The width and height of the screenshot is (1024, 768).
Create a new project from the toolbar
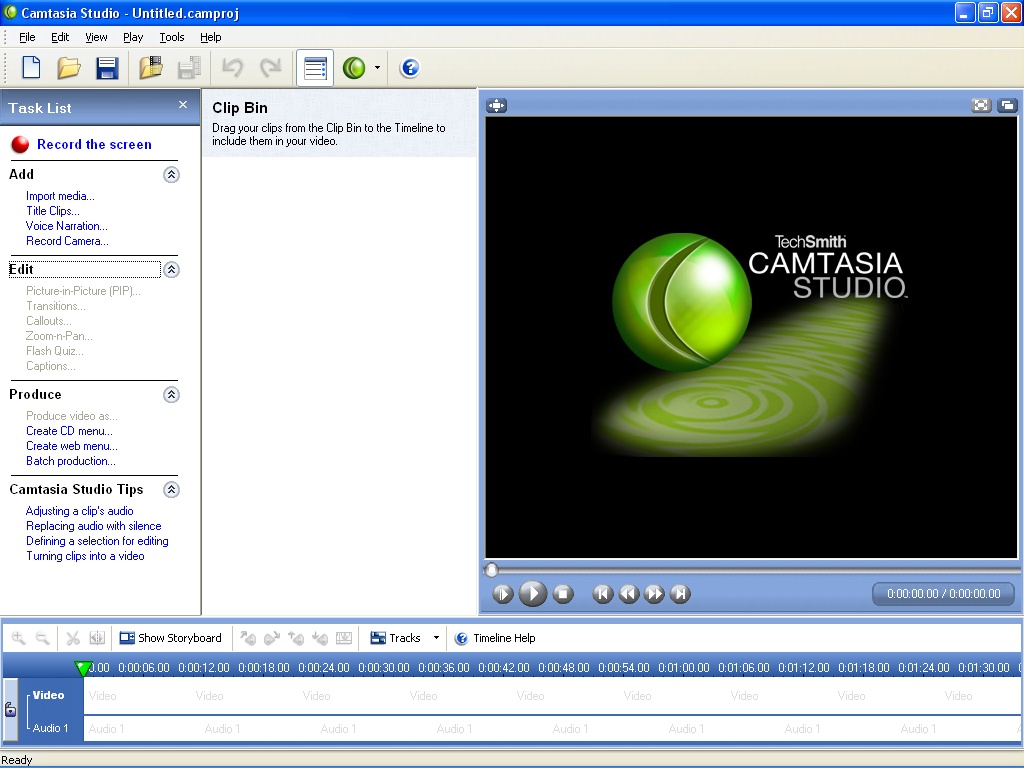tap(31, 68)
